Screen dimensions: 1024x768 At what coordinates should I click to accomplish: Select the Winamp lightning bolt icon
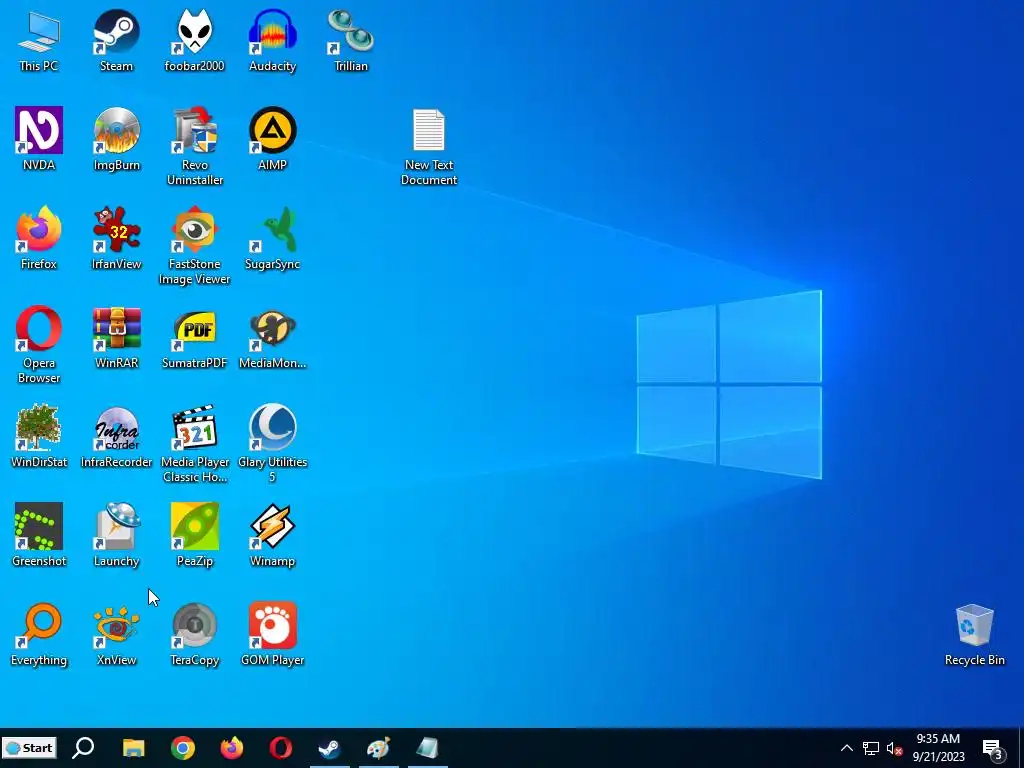click(272, 535)
